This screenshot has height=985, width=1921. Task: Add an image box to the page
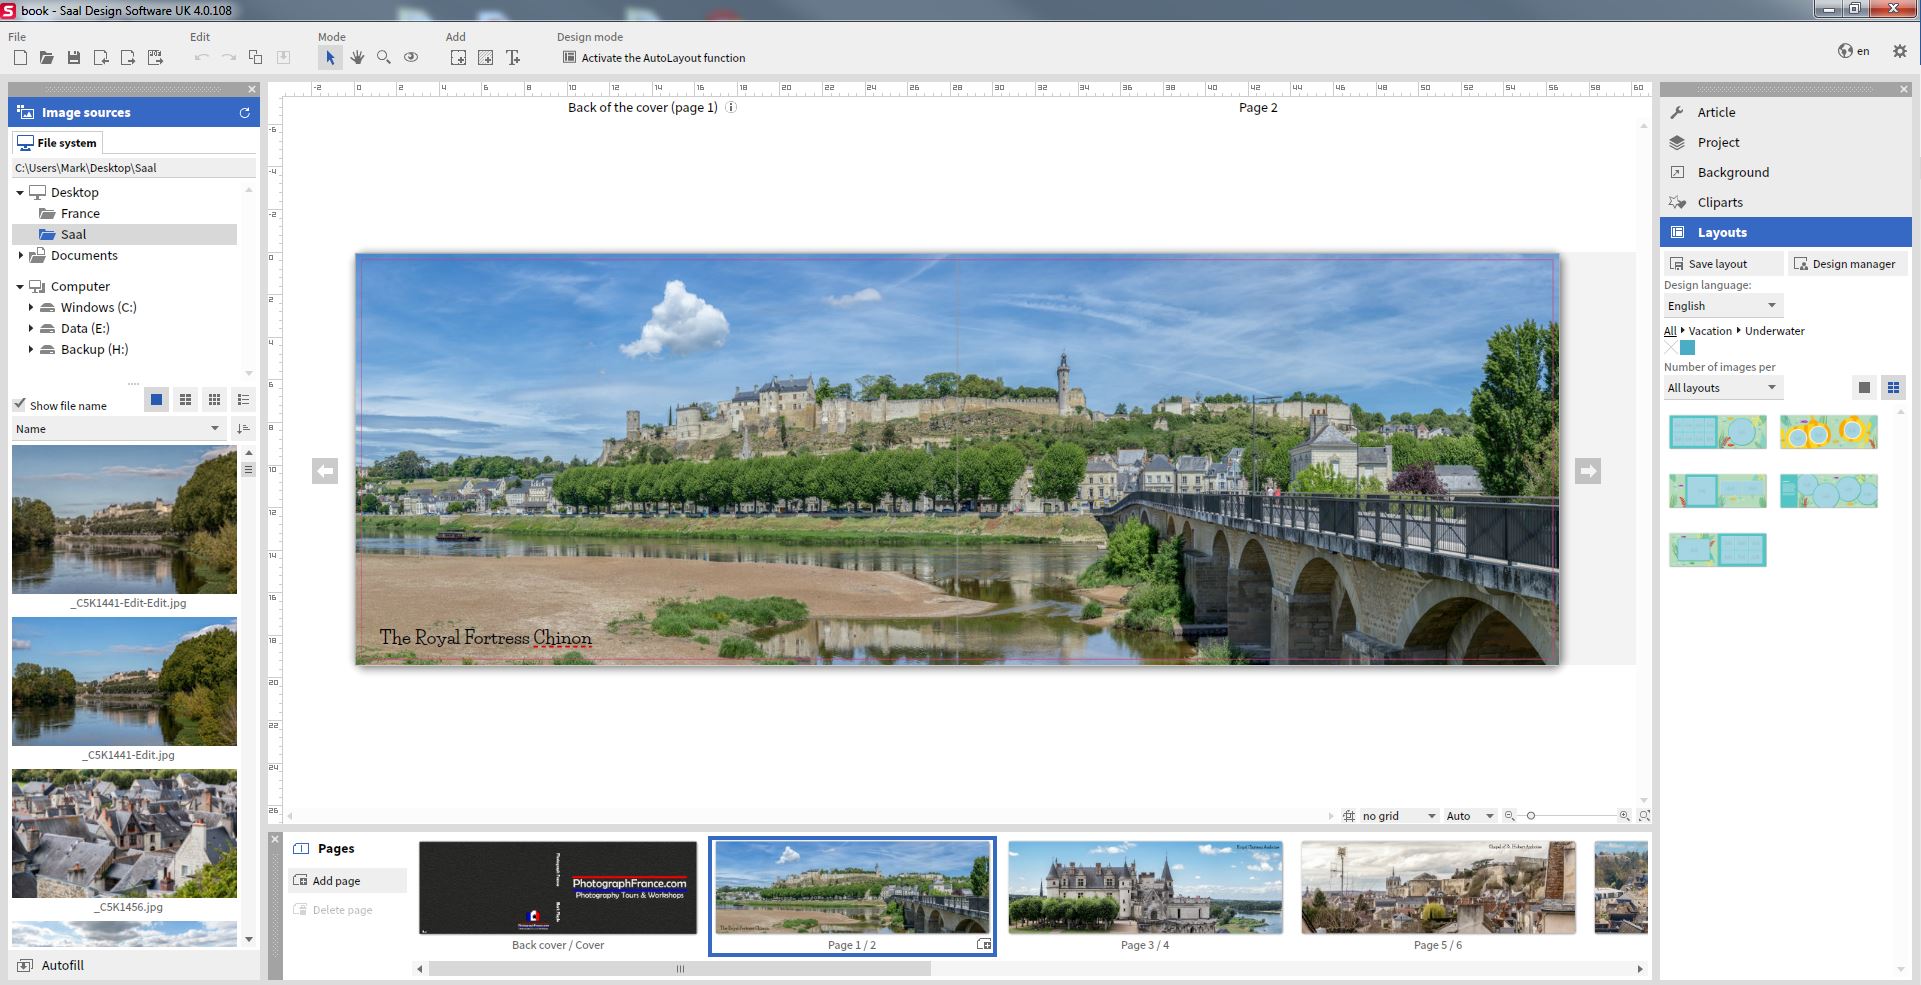[458, 58]
